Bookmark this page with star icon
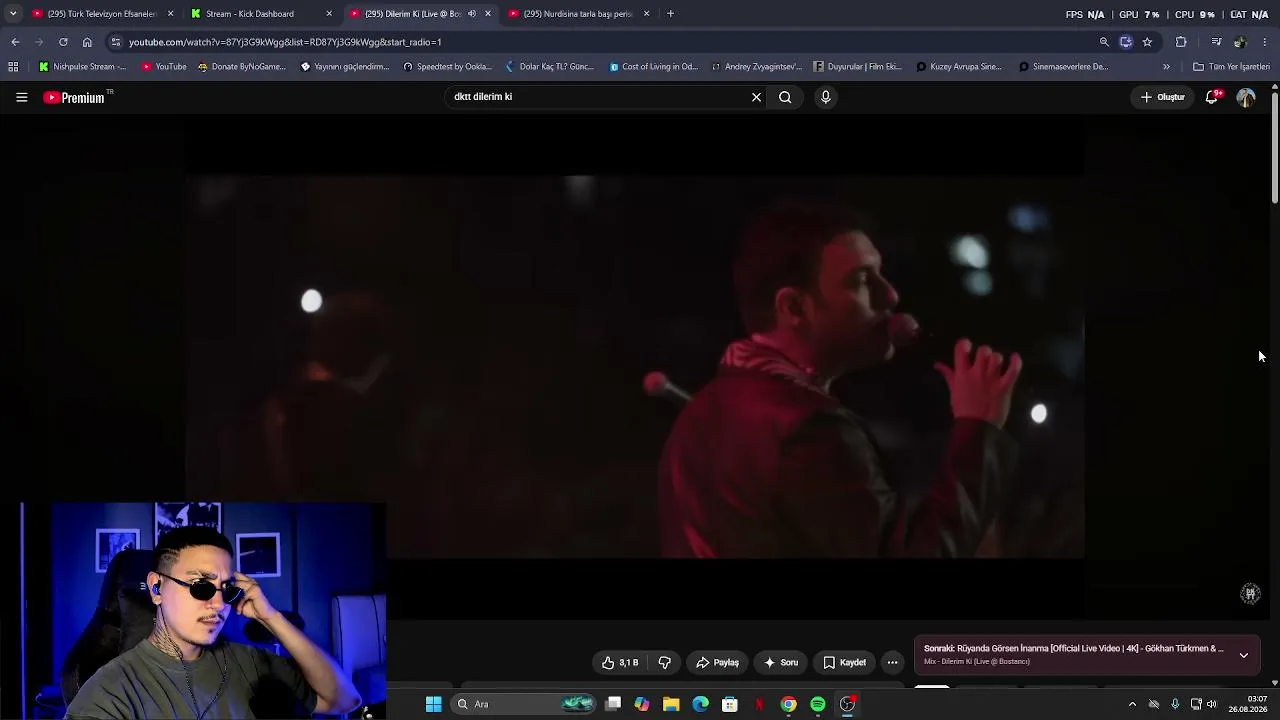Viewport: 1280px width, 720px height. point(1147,42)
